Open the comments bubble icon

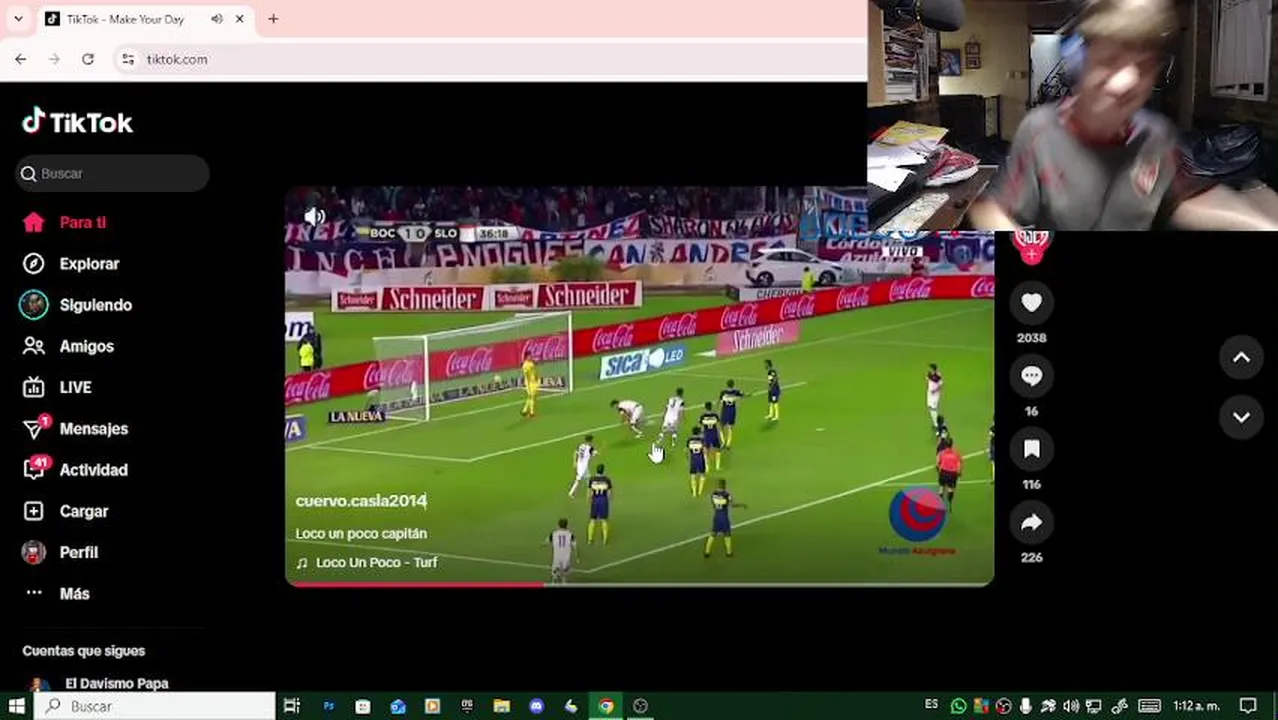(1031, 376)
